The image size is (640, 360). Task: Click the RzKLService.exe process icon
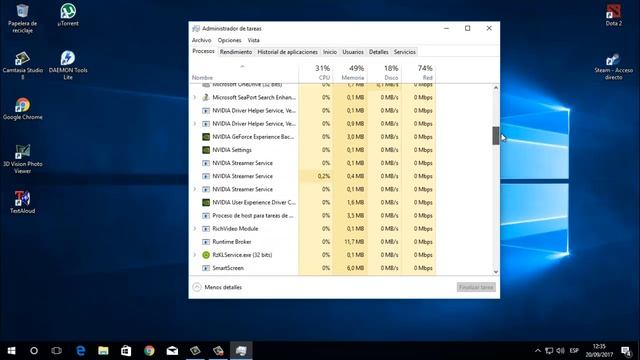[x=206, y=255]
